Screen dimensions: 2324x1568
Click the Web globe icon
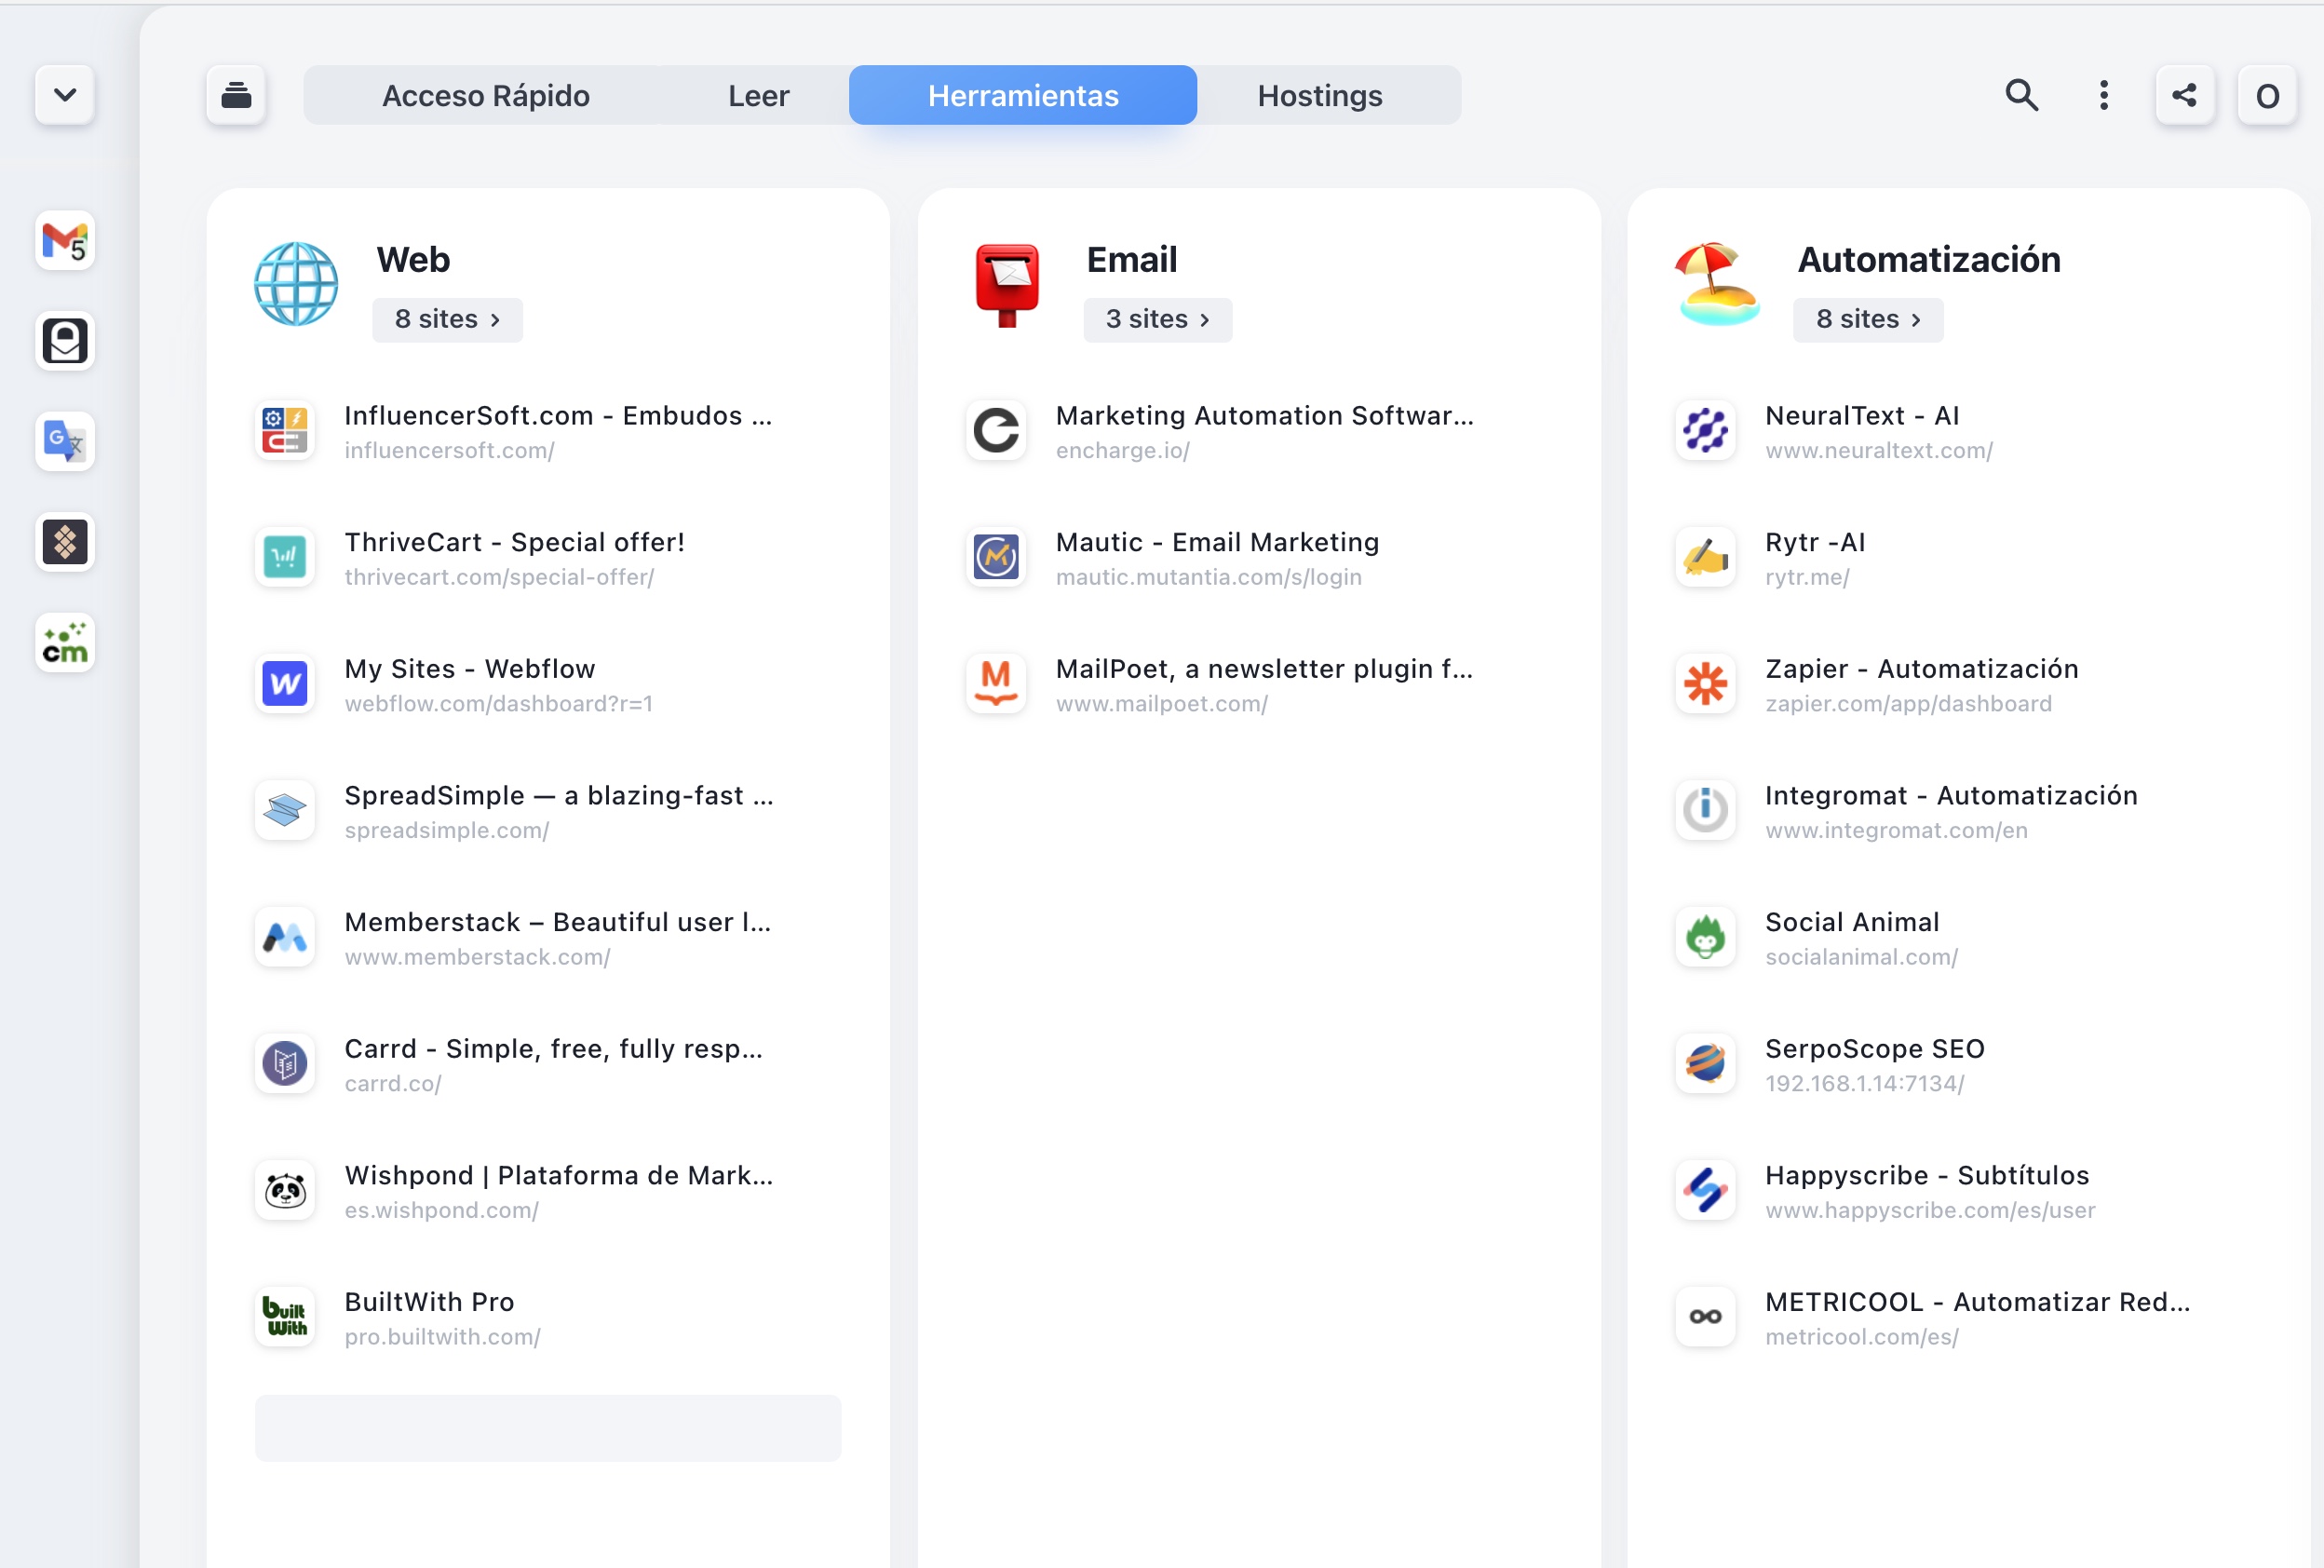pos(296,284)
